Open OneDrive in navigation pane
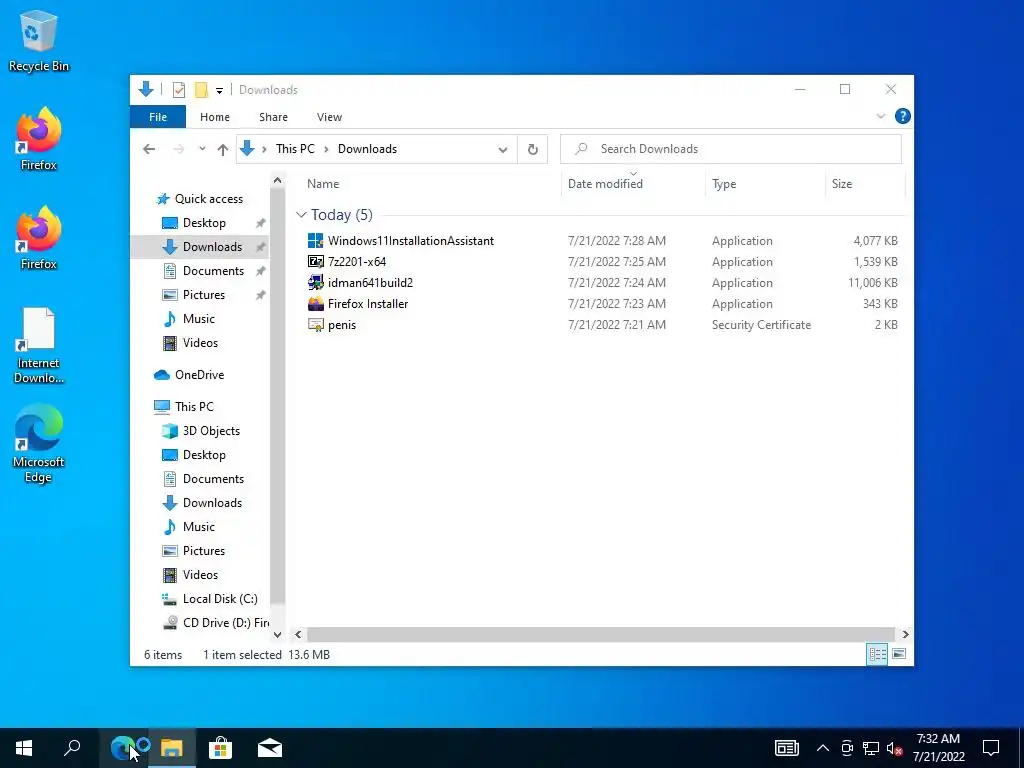Viewport: 1024px width, 768px height. pos(199,375)
